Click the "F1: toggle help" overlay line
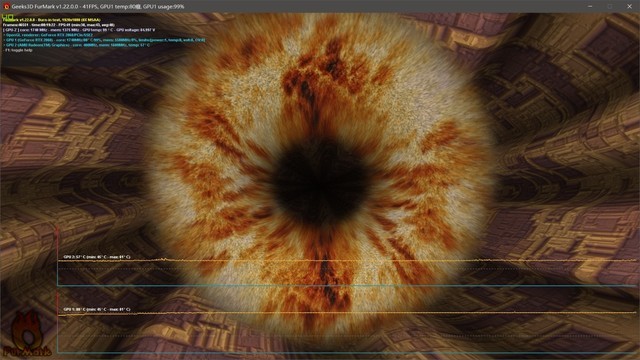The width and height of the screenshot is (640, 360). [x=18, y=50]
